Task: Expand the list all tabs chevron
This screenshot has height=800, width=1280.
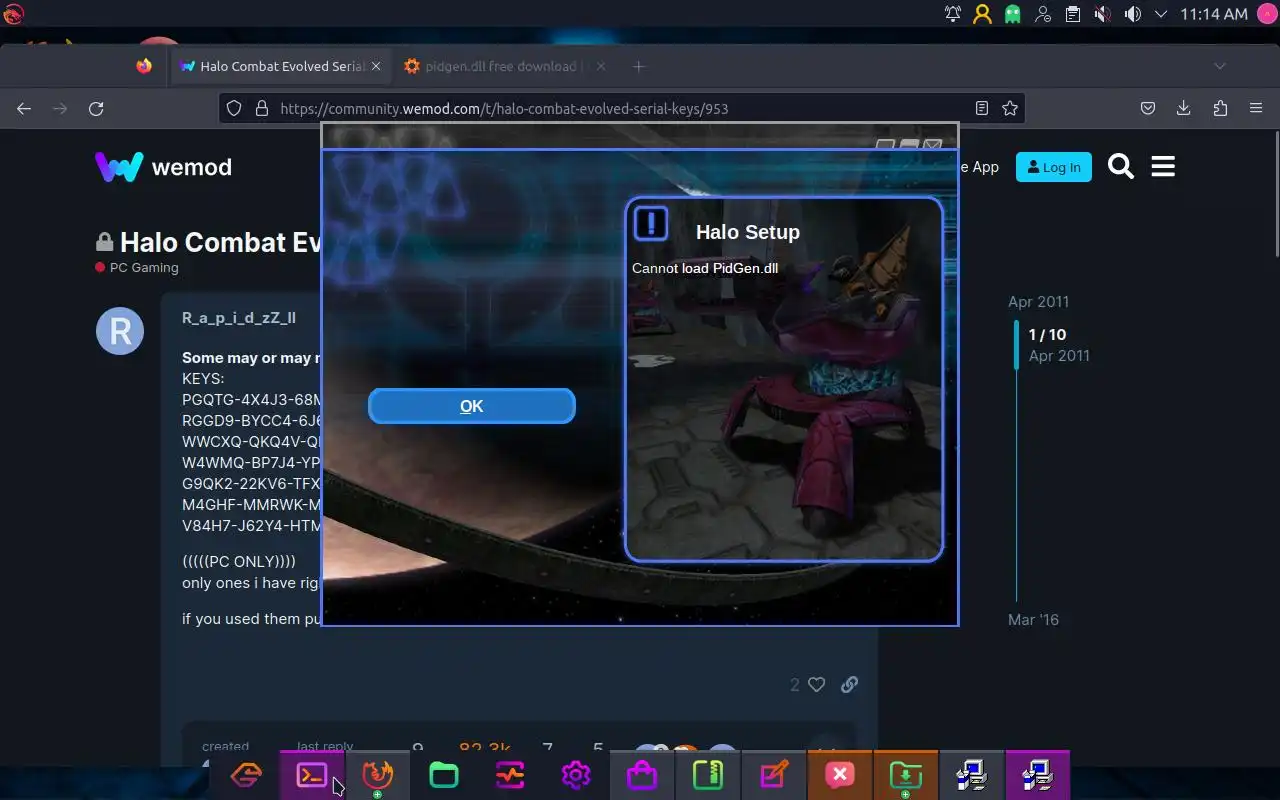Action: pyautogui.click(x=1220, y=66)
